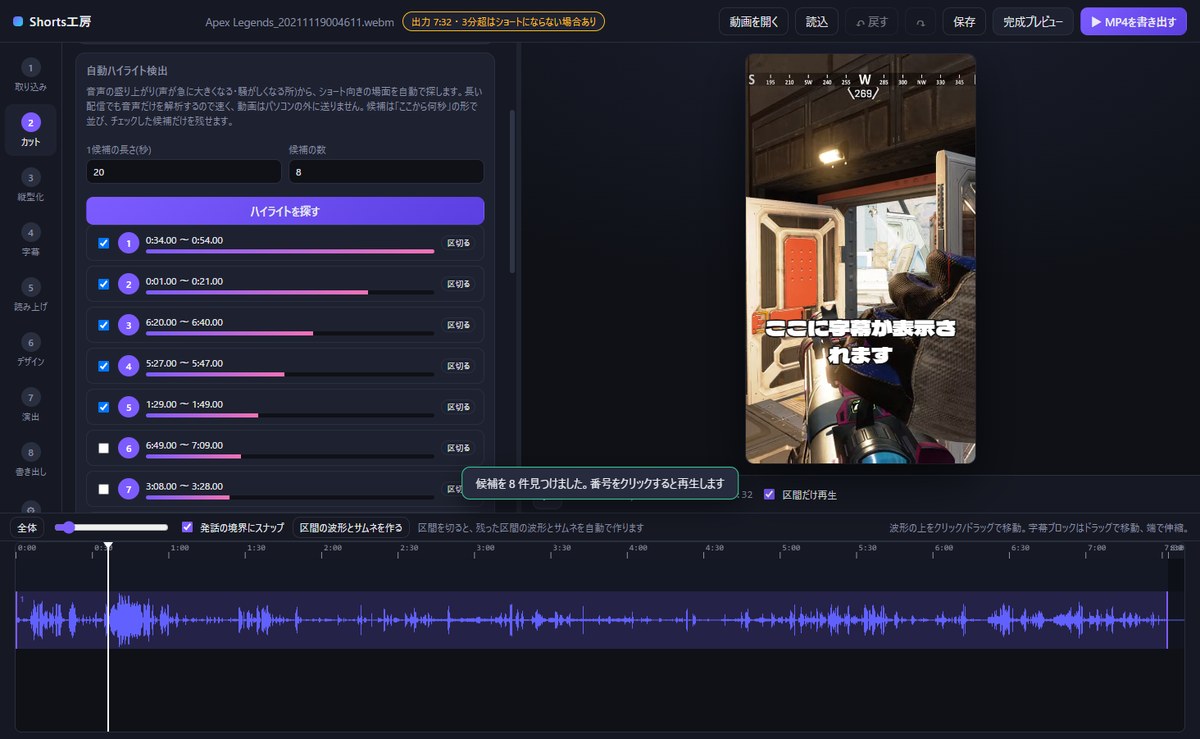
Task: Click the timeline zoom slider
Action: click(111, 527)
